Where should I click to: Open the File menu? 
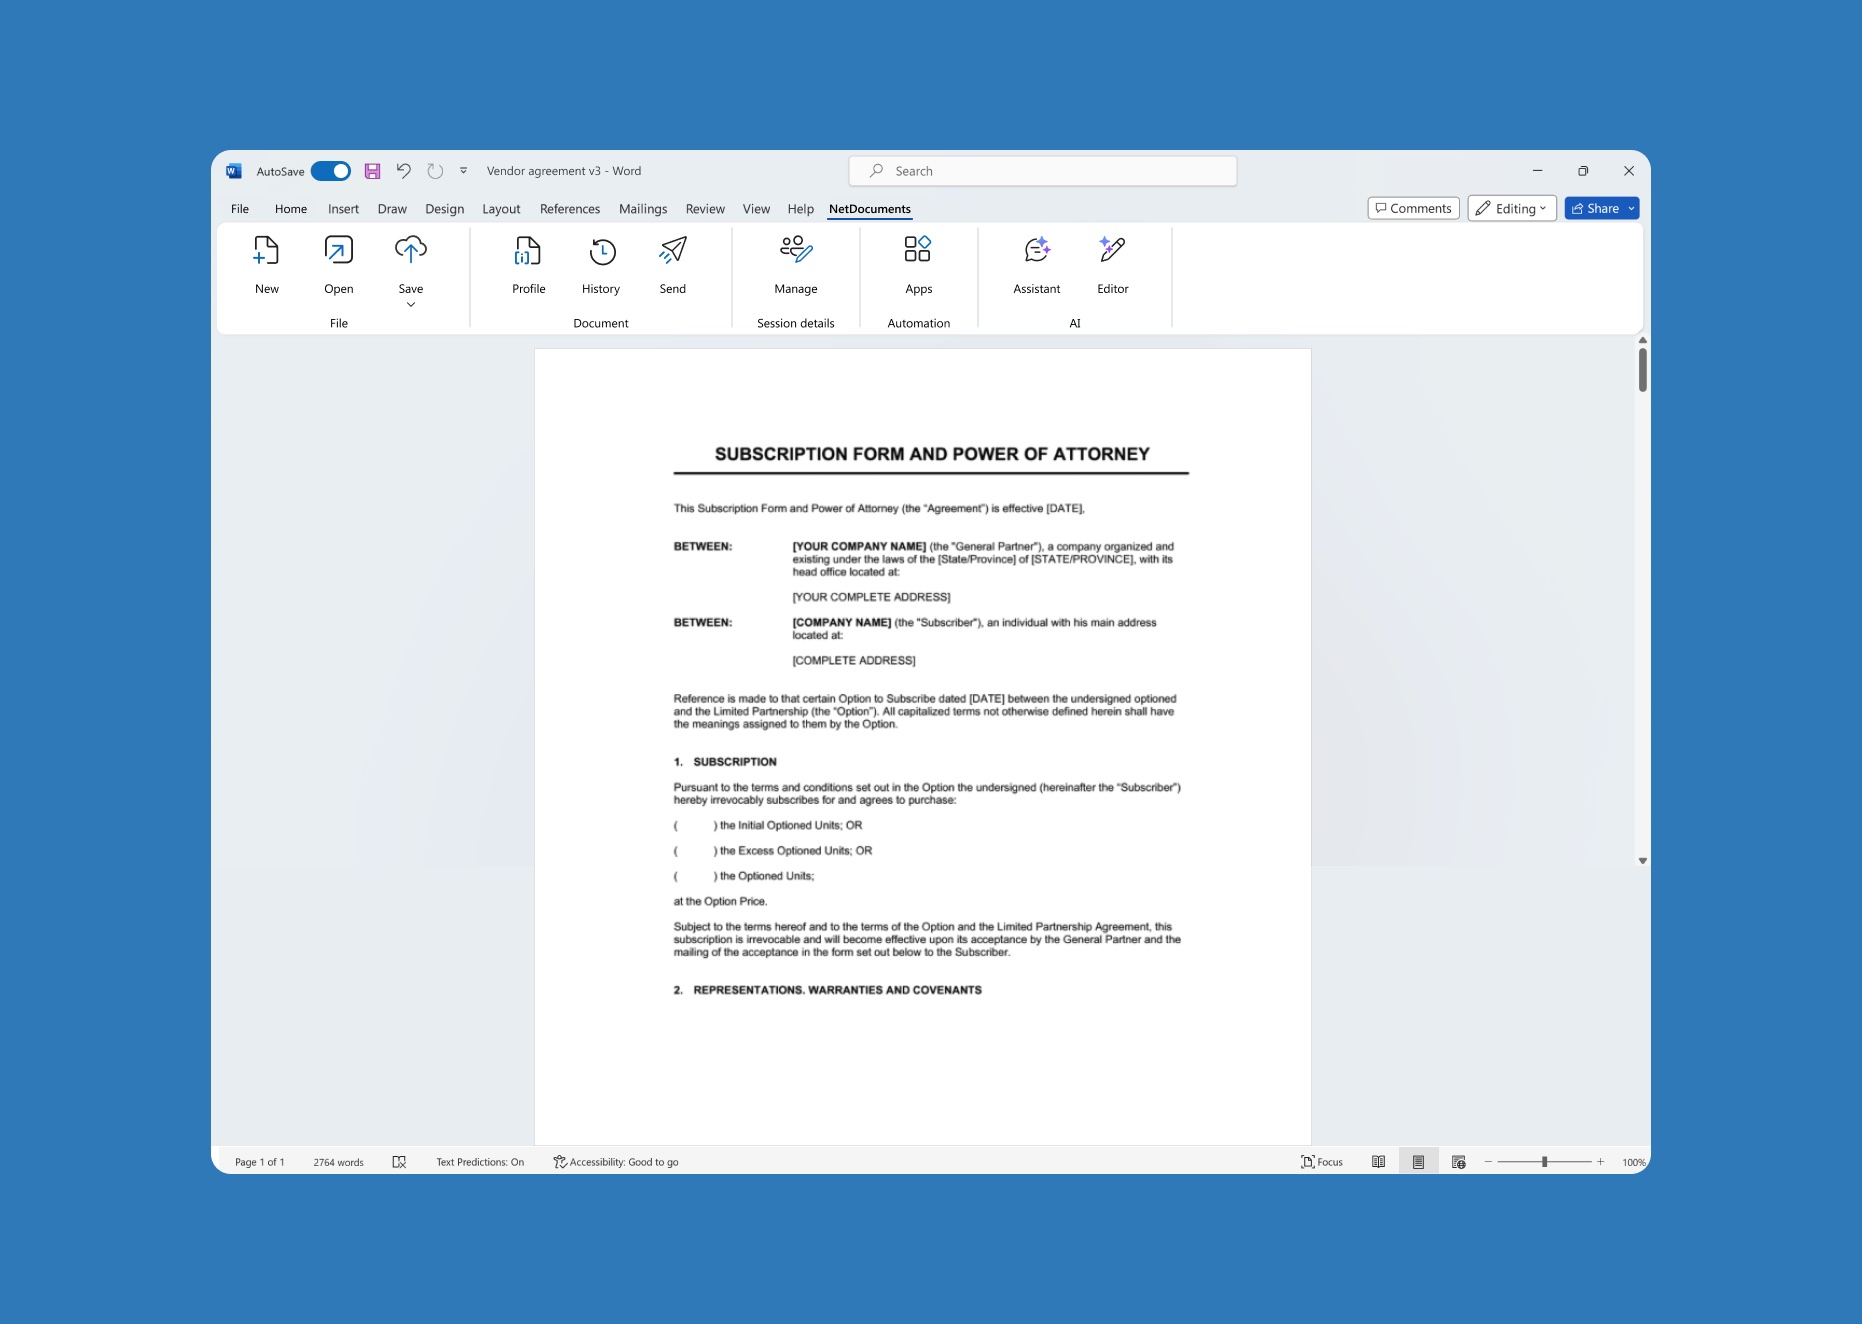(240, 209)
